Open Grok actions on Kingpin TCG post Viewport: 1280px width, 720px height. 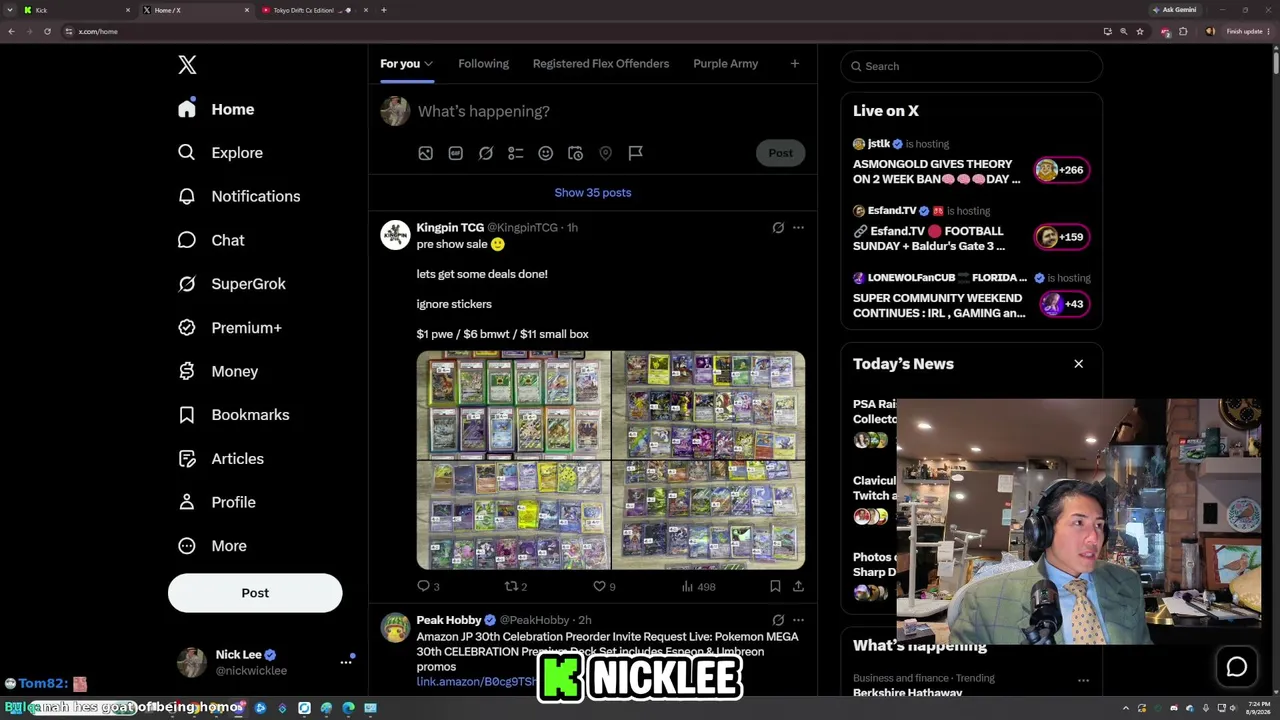(778, 228)
